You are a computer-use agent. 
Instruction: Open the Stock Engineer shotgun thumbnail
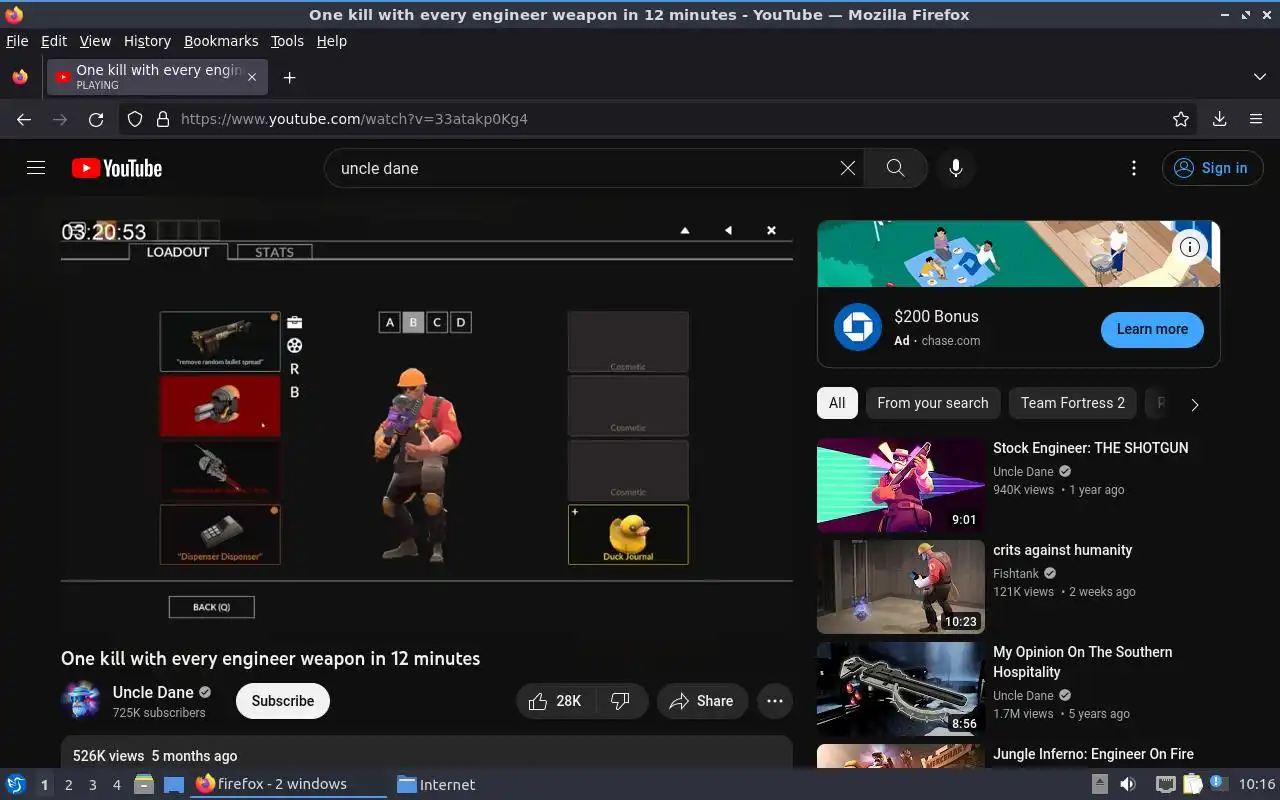(x=901, y=485)
